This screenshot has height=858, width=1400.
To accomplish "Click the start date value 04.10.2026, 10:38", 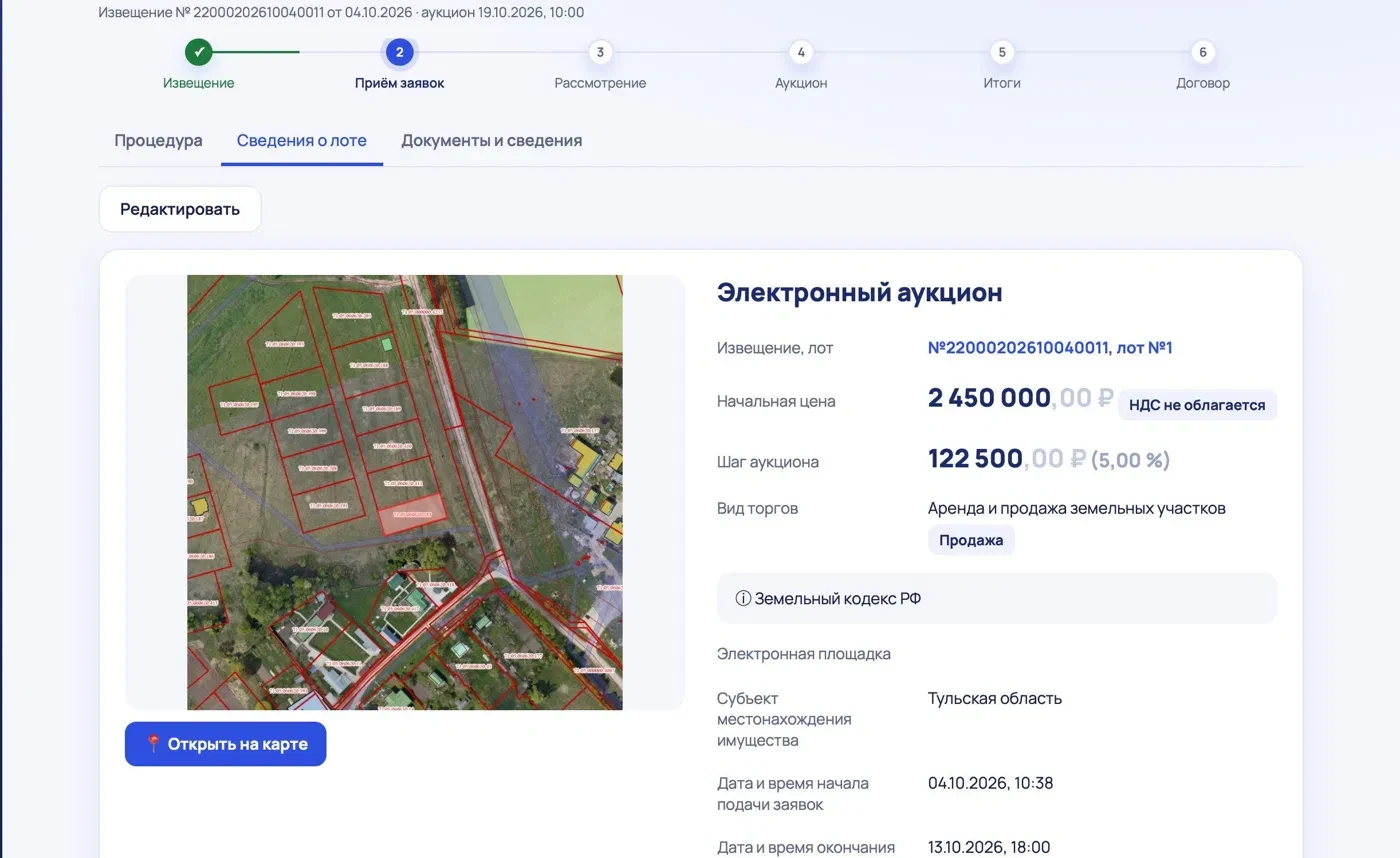I will point(991,783).
